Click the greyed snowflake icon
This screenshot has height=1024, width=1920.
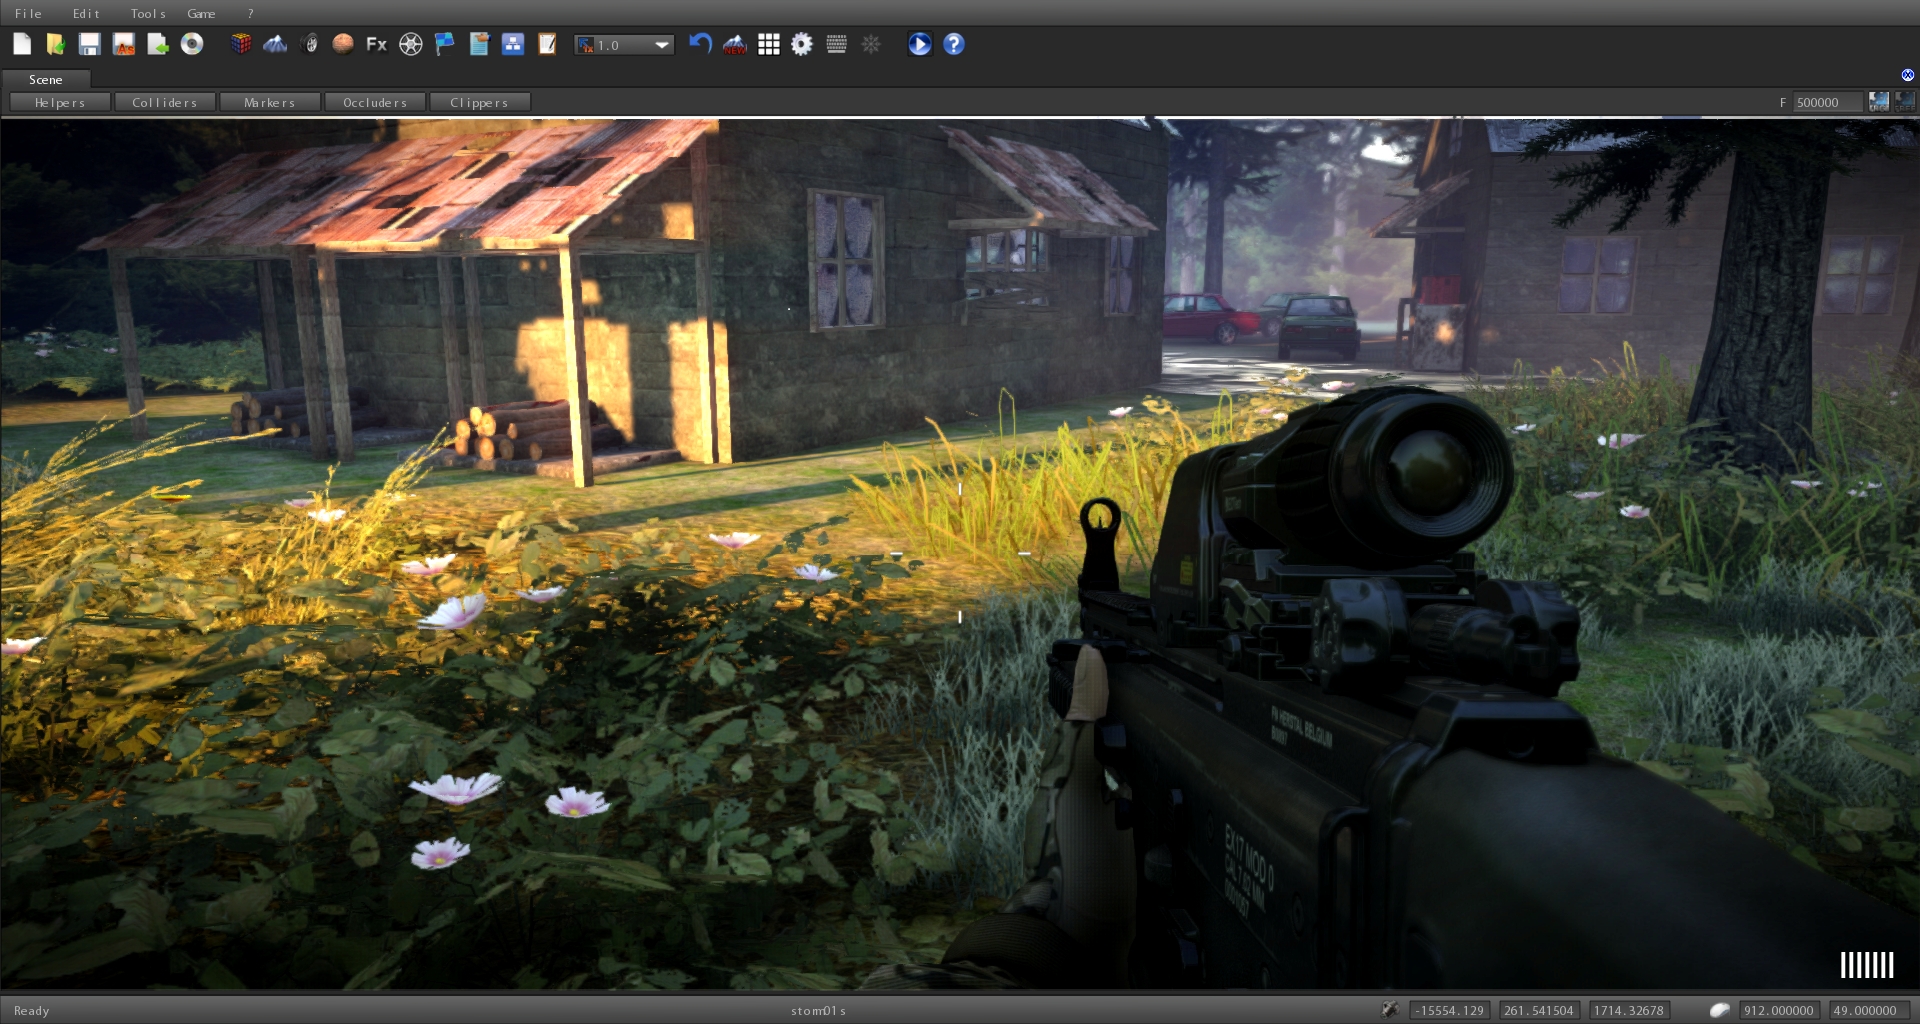871,44
